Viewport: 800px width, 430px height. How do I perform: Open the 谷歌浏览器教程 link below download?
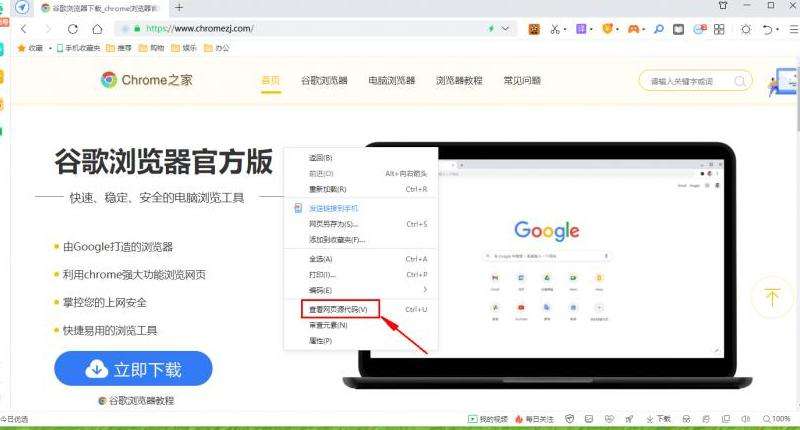(x=136, y=401)
